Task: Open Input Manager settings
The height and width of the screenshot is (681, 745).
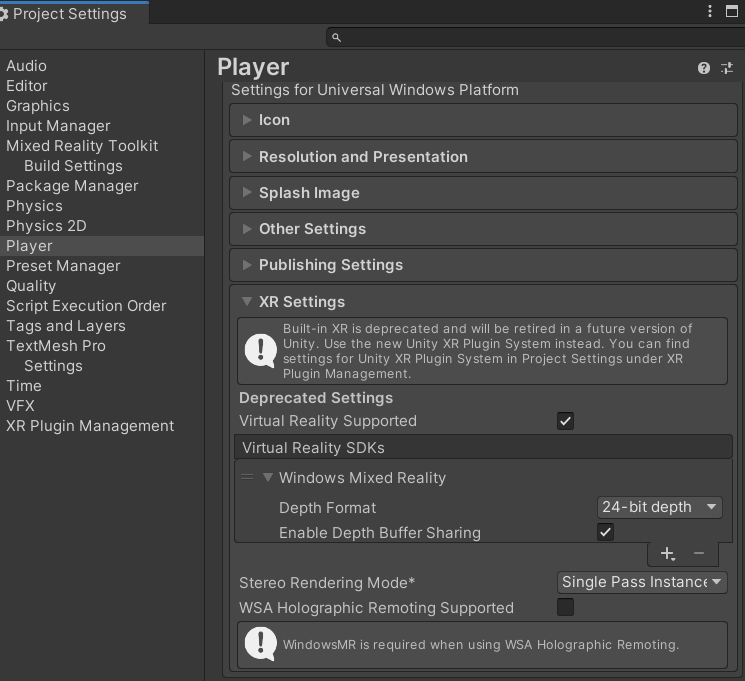Action: click(58, 126)
